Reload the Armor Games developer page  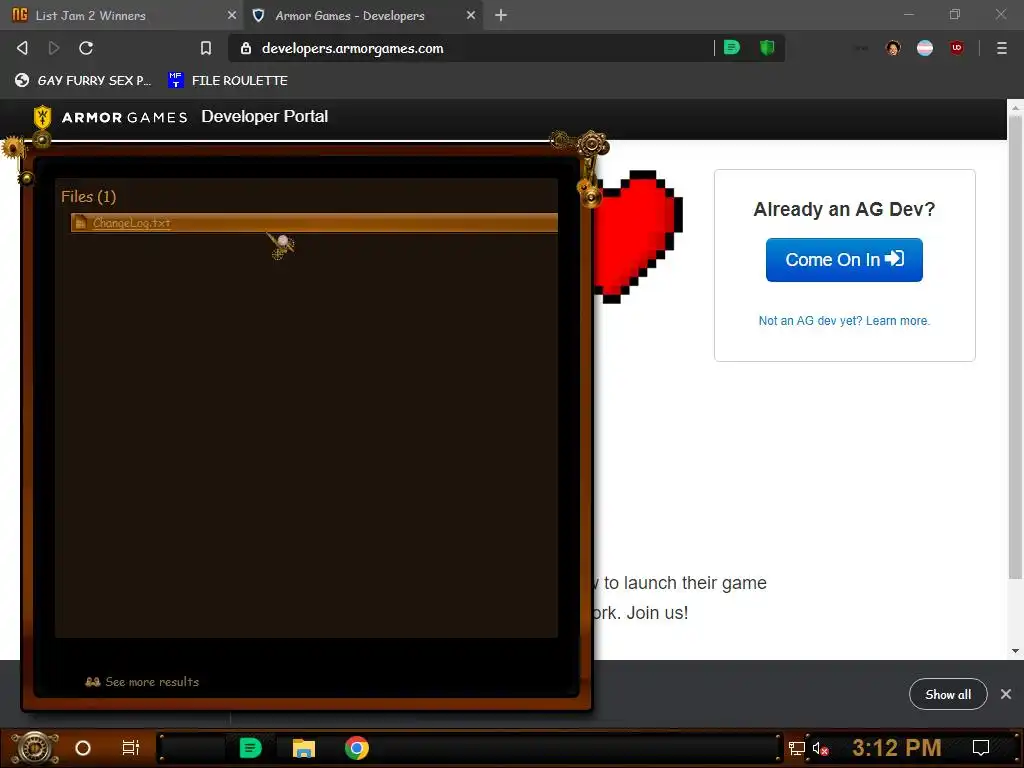86,48
